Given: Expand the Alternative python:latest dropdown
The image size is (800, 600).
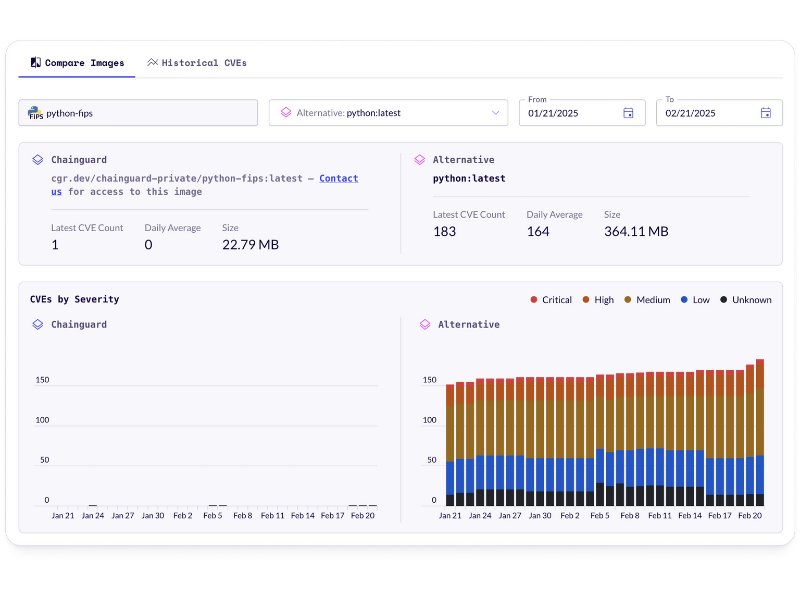Looking at the screenshot, I should pos(390,113).
